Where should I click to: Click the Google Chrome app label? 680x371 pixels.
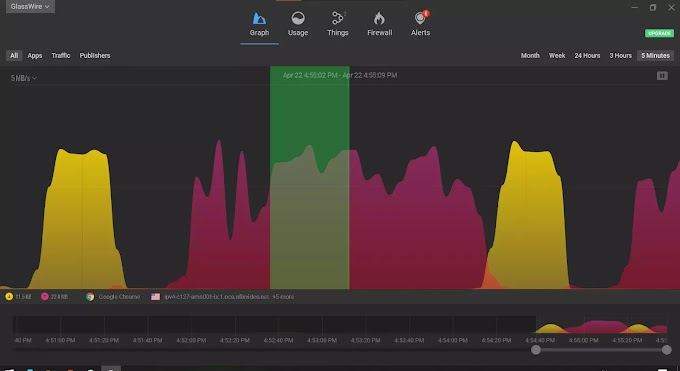(x=119, y=297)
